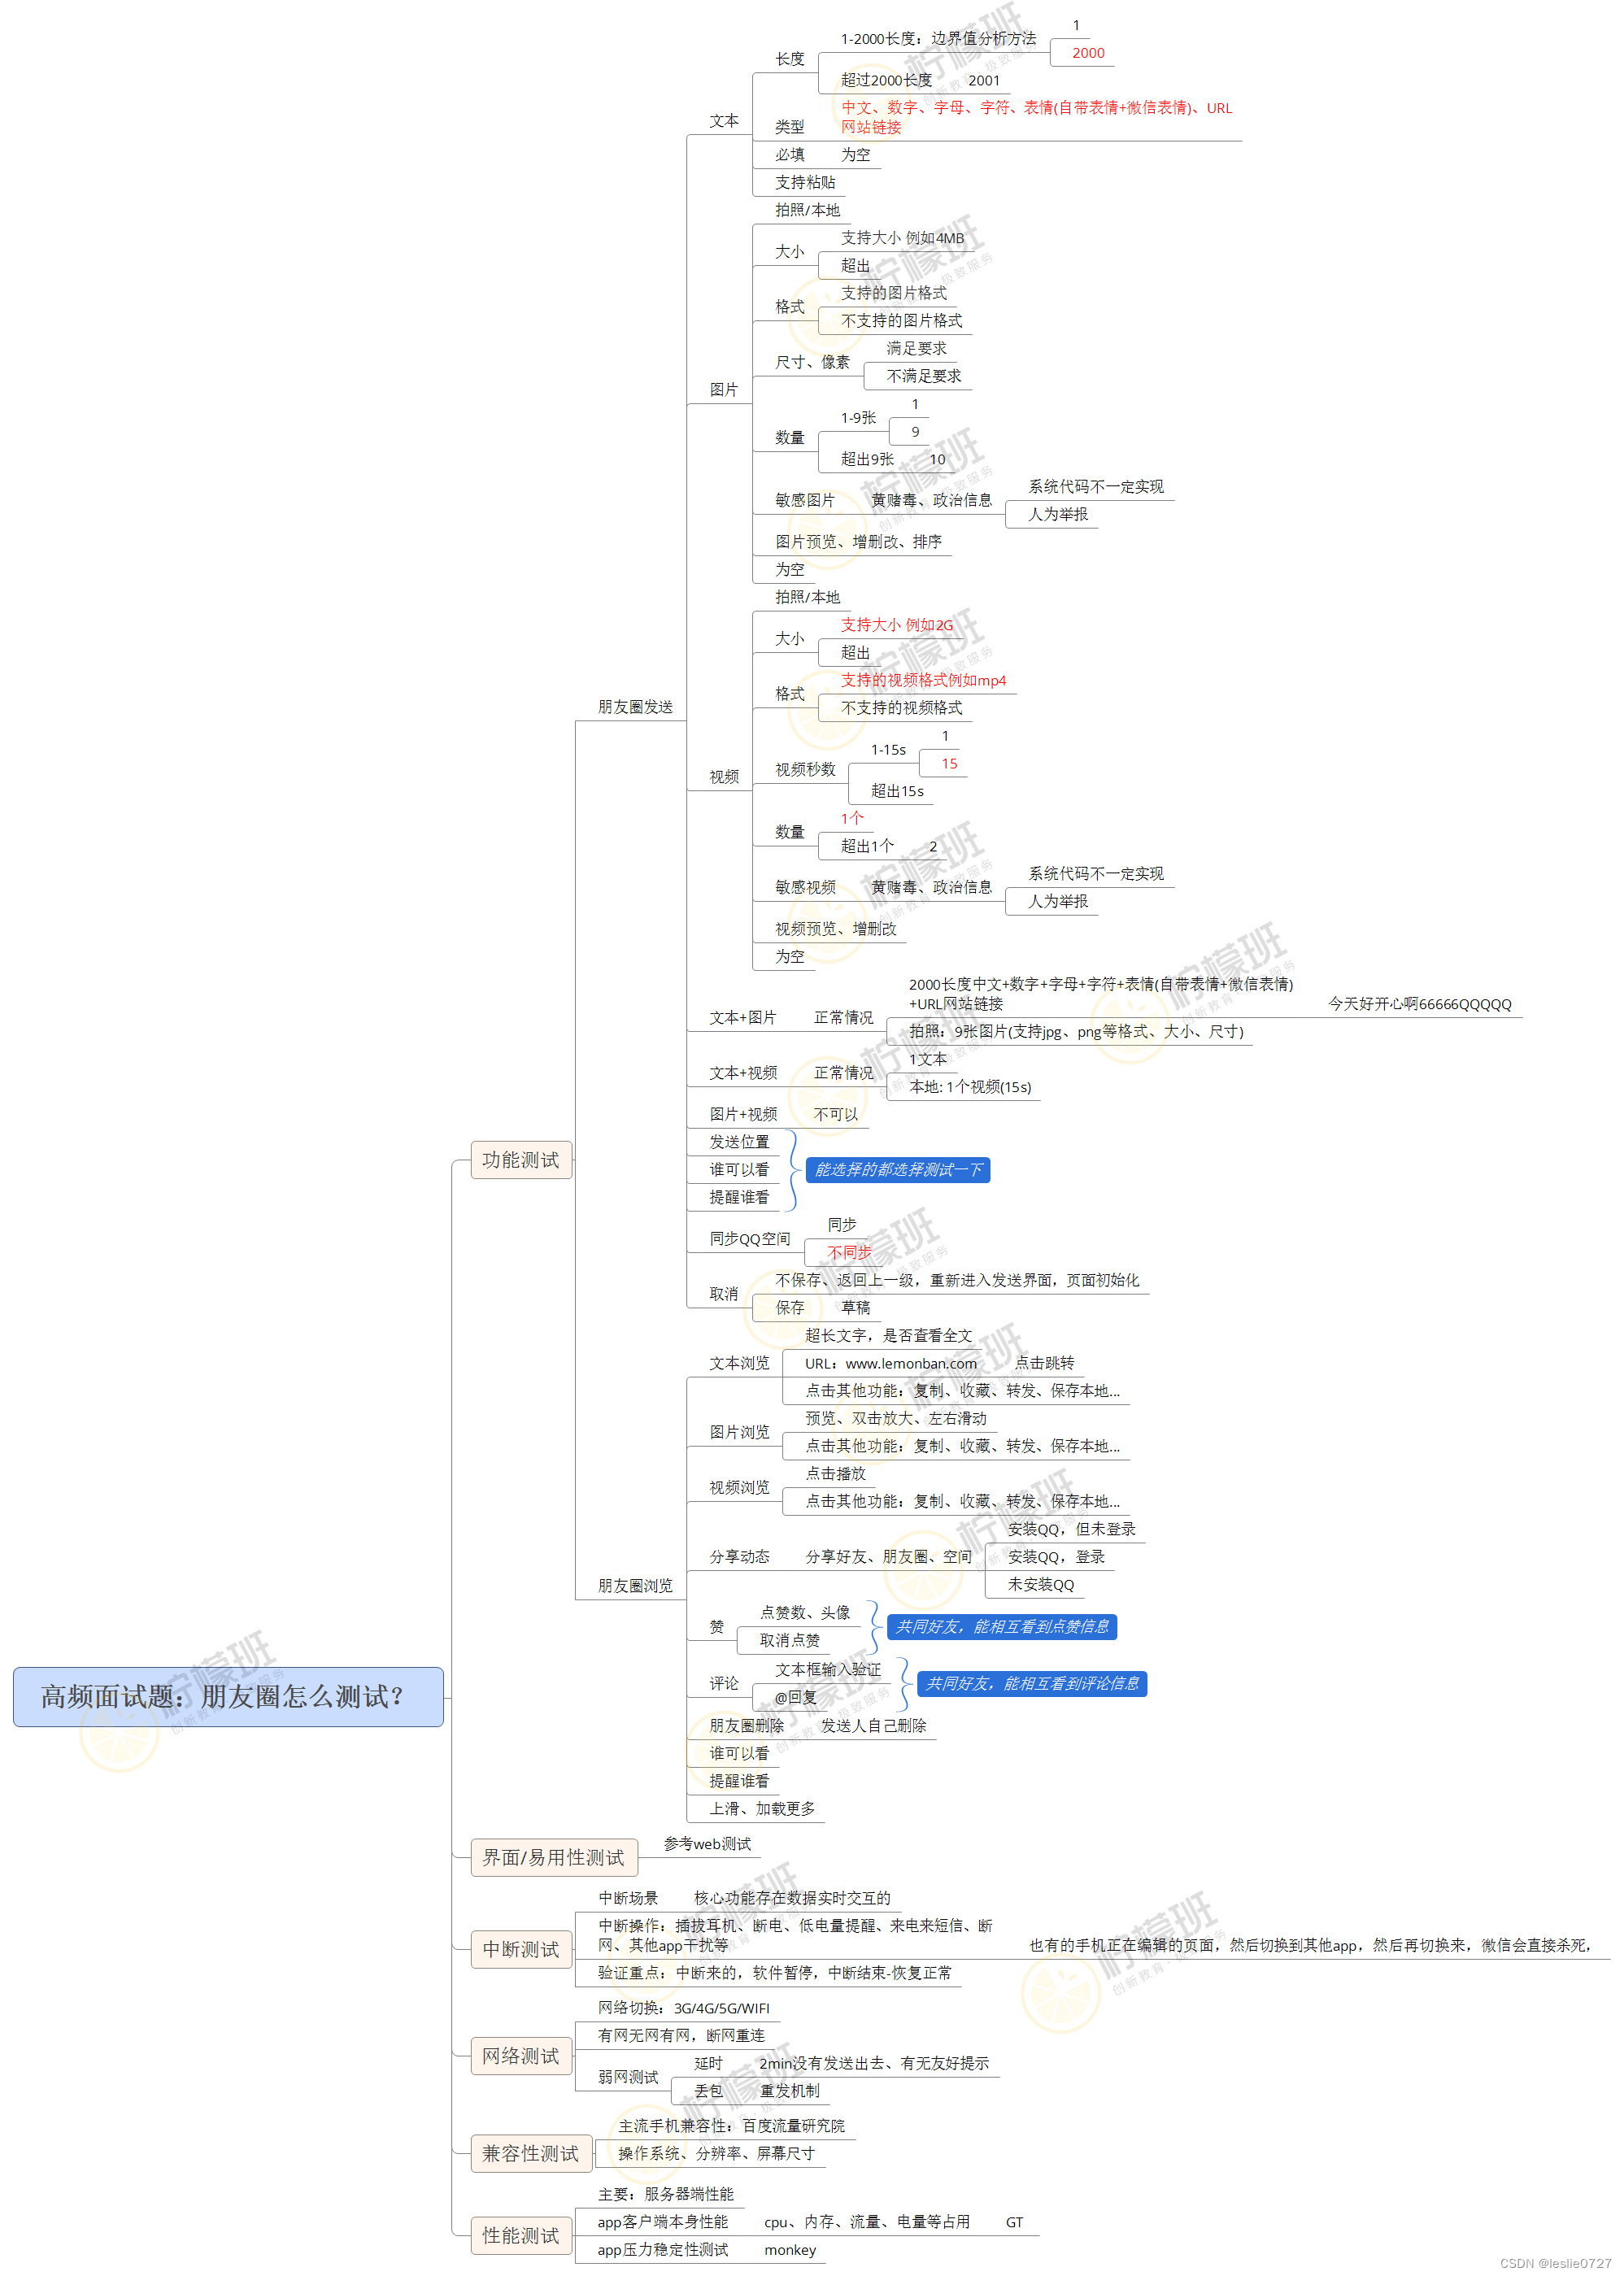Click the URL: www.lemonban.com node
Image resolution: width=1624 pixels, height=2276 pixels.
coord(890,1363)
